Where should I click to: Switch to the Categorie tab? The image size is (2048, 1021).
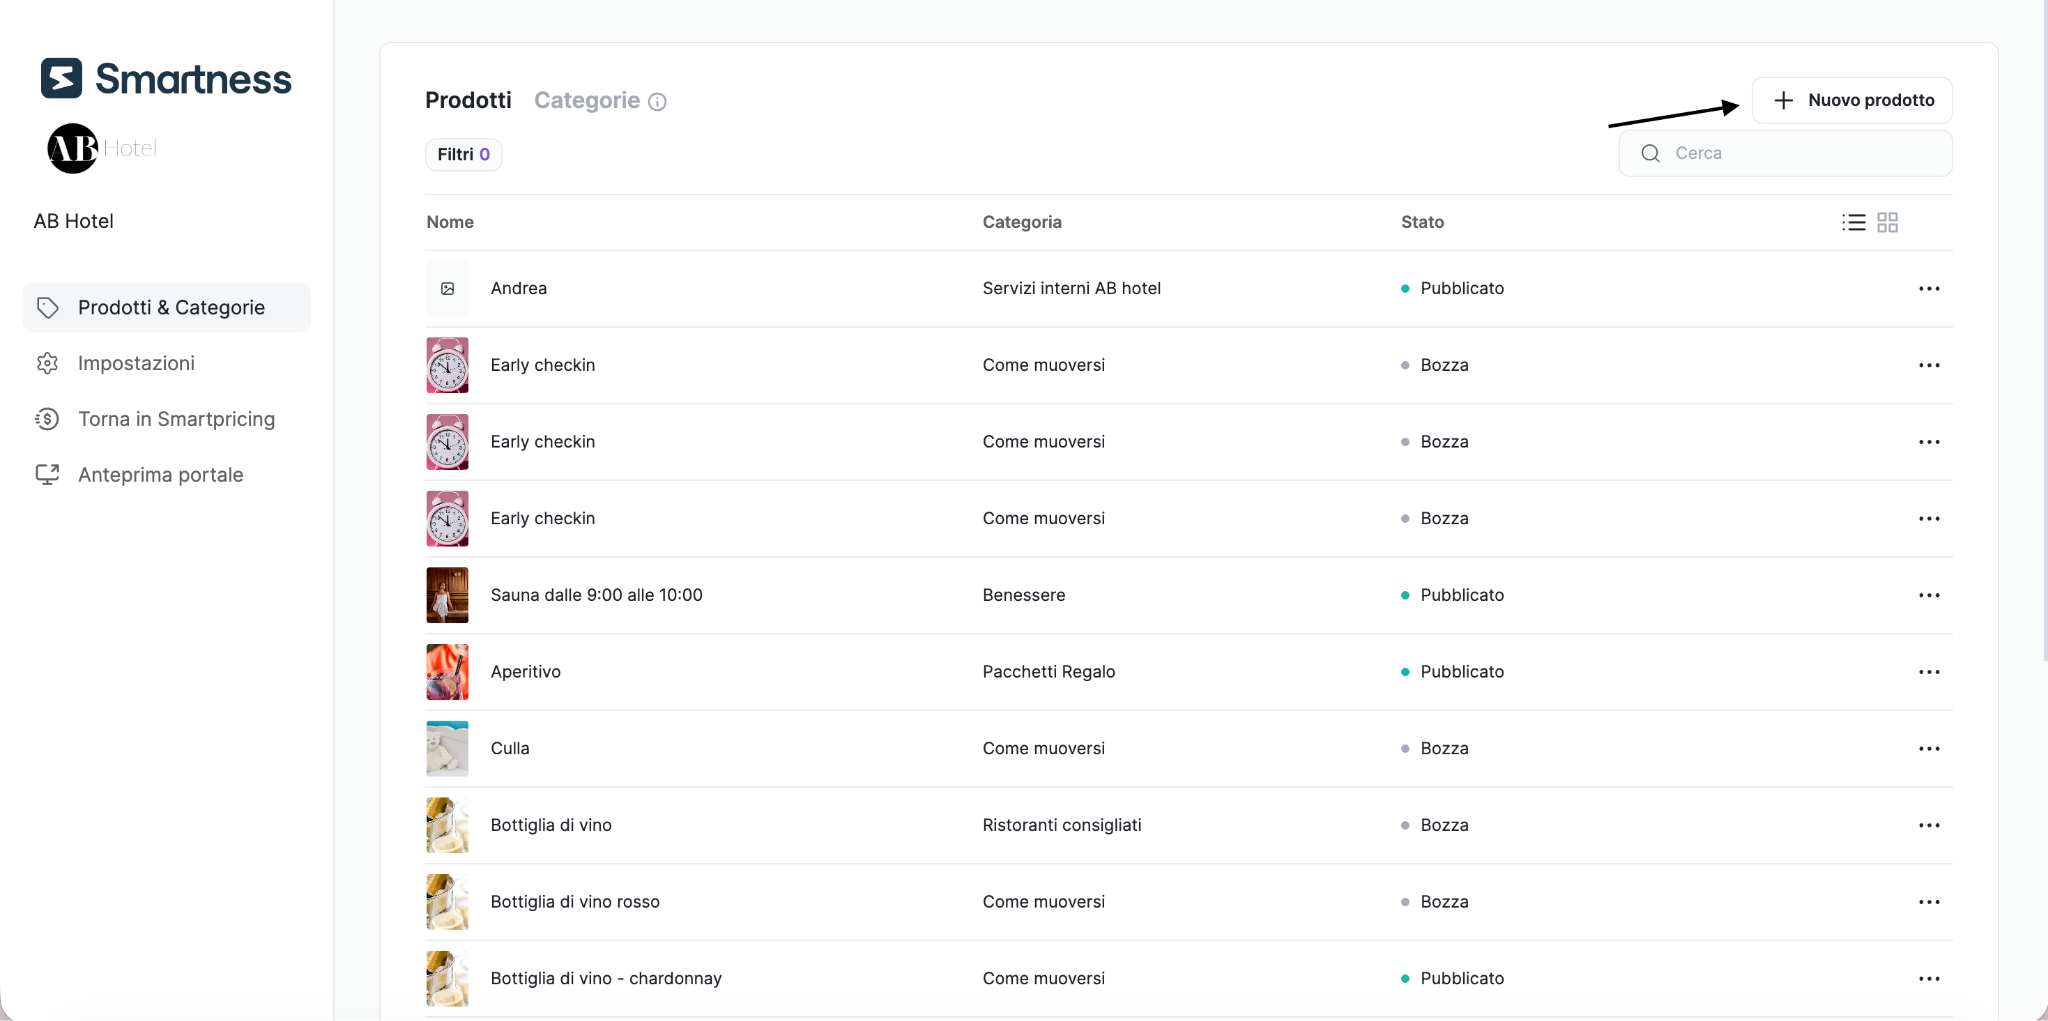pyautogui.click(x=587, y=100)
